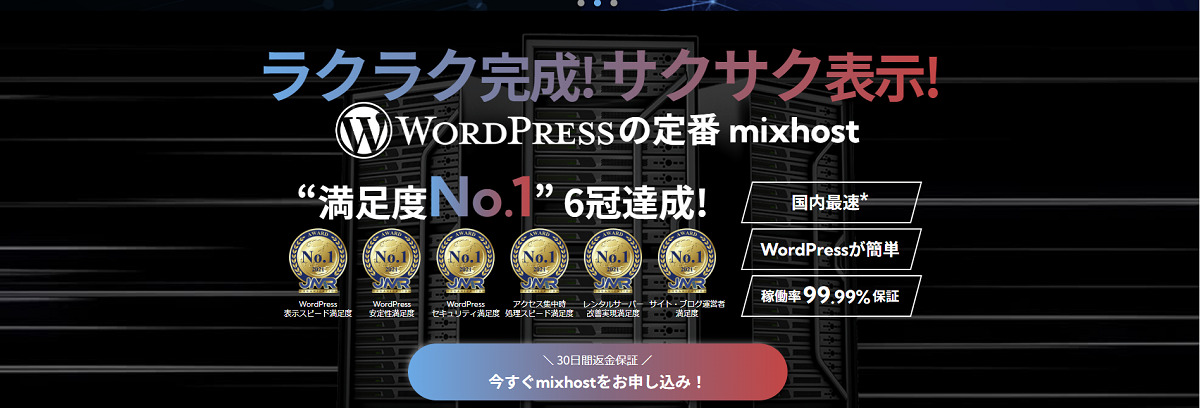This screenshot has height=408, width=1200.
Task: Select the アクセス集中時処理スピード満足度 medal
Action: pyautogui.click(x=539, y=260)
